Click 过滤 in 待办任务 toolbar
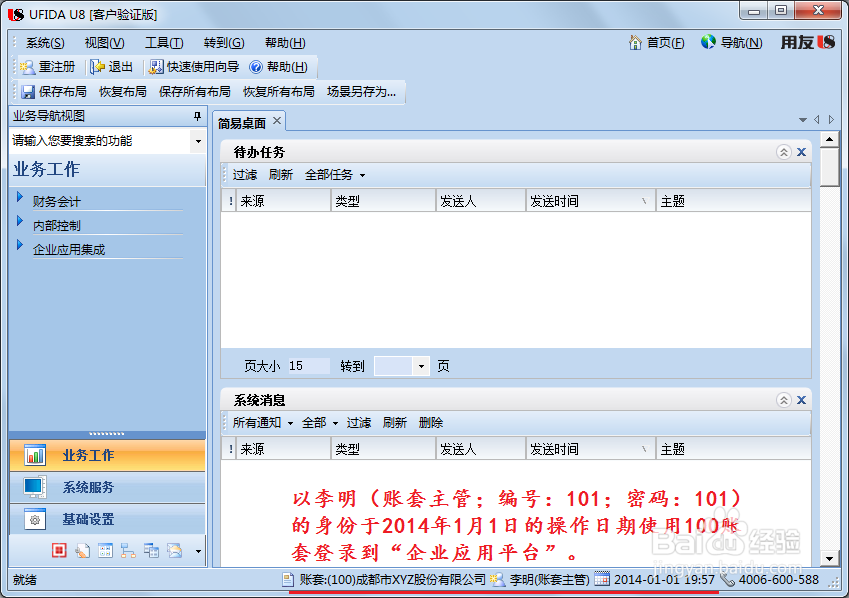The width and height of the screenshot is (849, 598). click(245, 175)
